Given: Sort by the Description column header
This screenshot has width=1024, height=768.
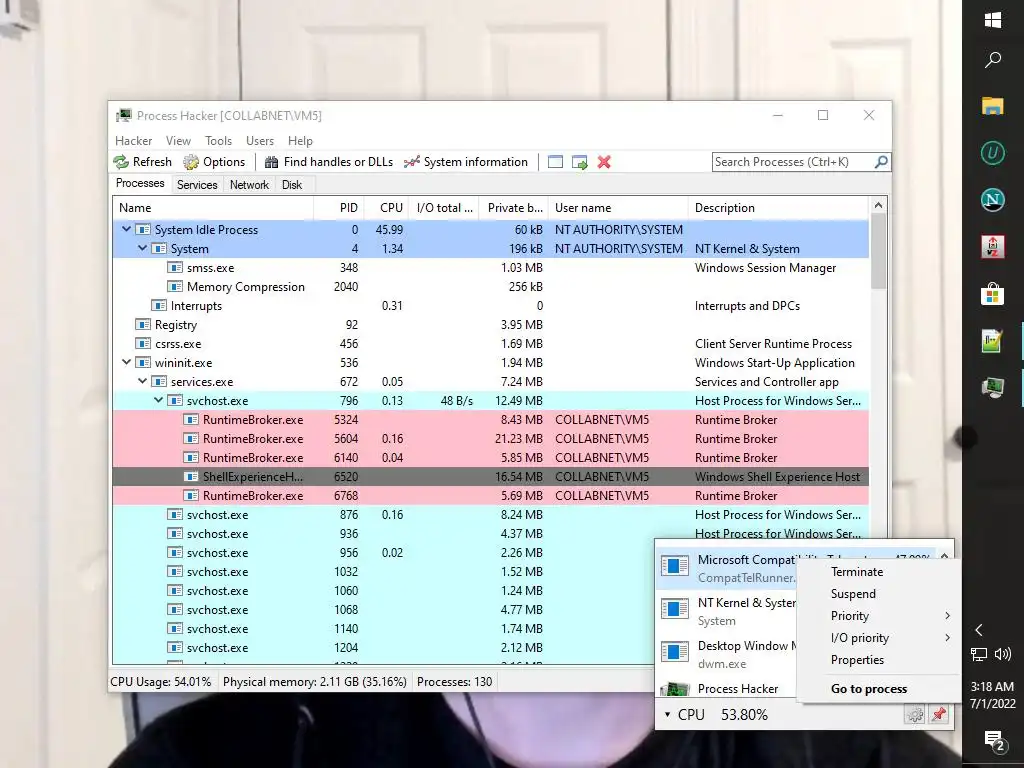Looking at the screenshot, I should [778, 208].
